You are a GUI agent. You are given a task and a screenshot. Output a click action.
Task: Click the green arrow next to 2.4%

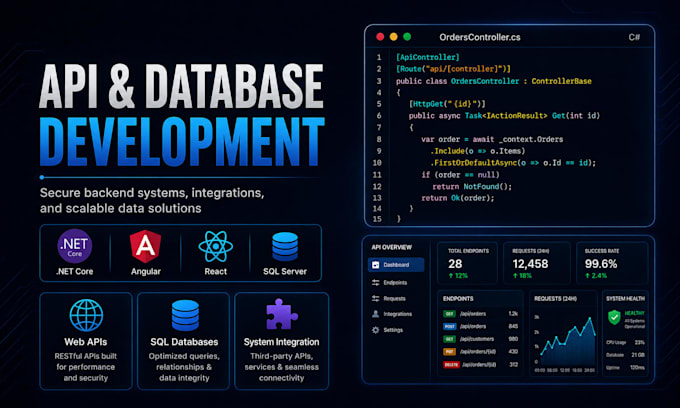587,276
